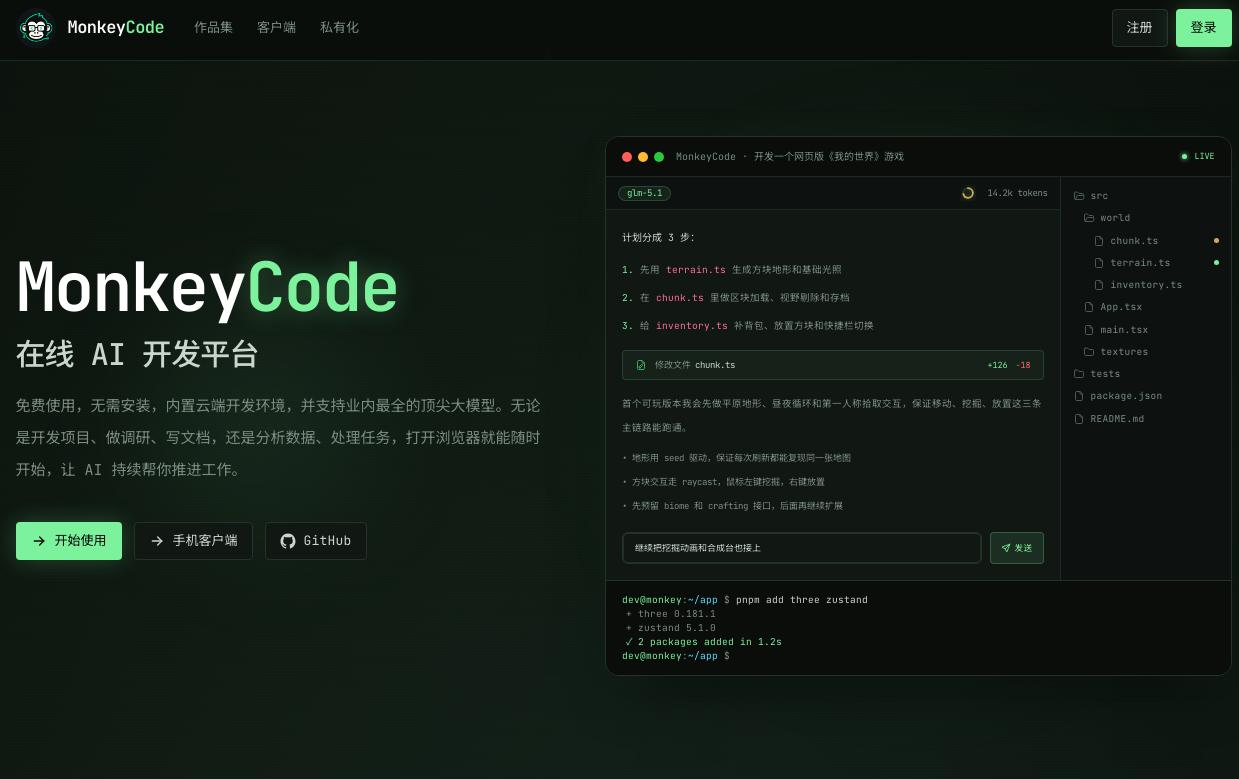Click the MonkeyCode hero heading
1239x779 pixels.
tap(207, 289)
